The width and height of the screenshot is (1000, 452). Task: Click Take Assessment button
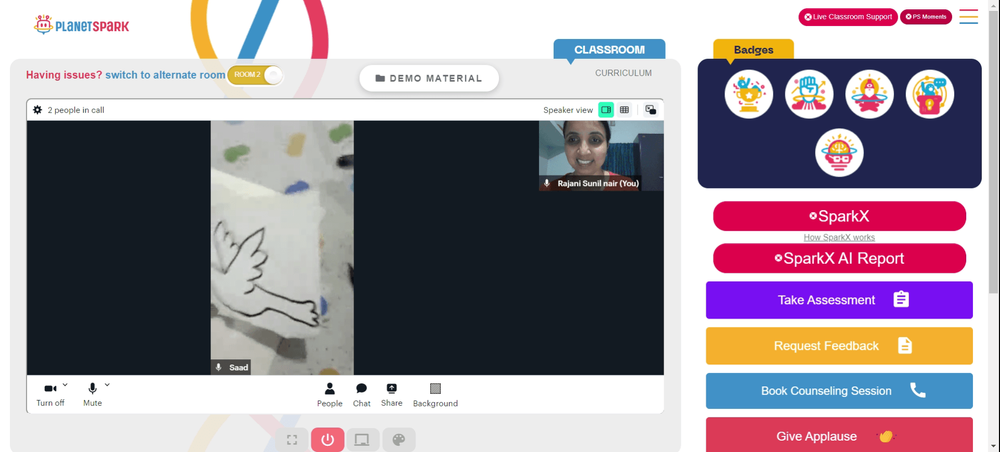[839, 300]
